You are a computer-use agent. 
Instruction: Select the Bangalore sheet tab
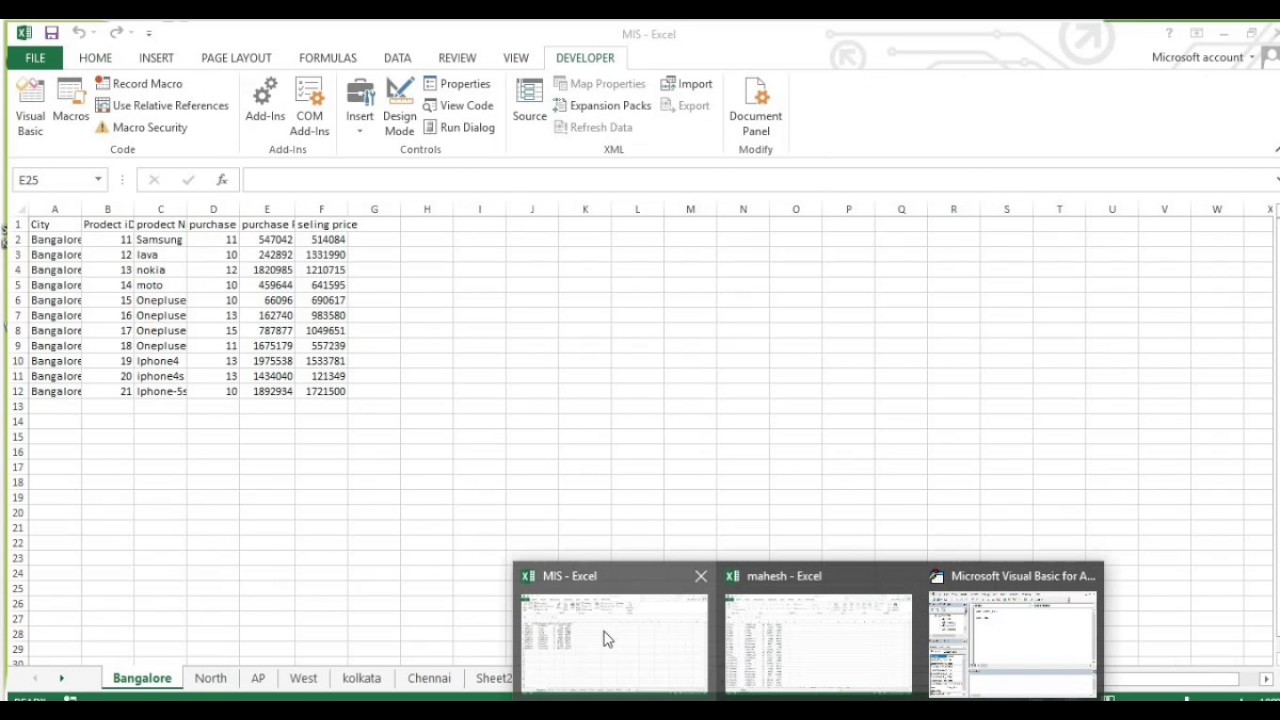pyautogui.click(x=142, y=678)
